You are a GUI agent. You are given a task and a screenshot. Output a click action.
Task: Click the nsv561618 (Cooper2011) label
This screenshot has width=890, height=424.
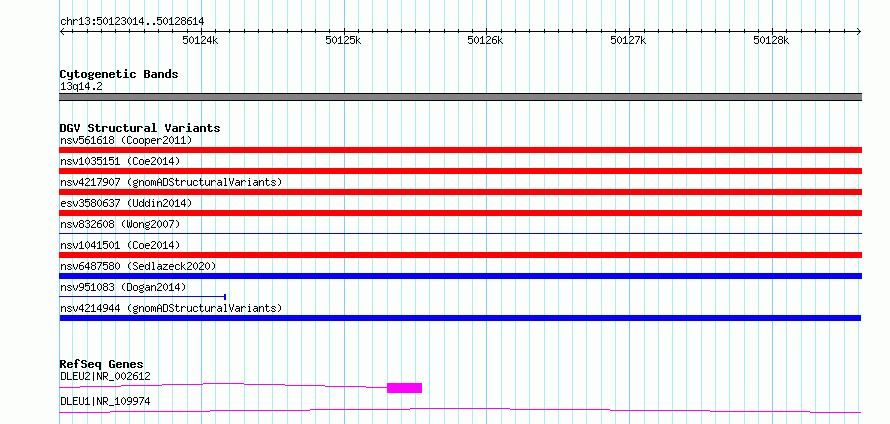click(126, 140)
